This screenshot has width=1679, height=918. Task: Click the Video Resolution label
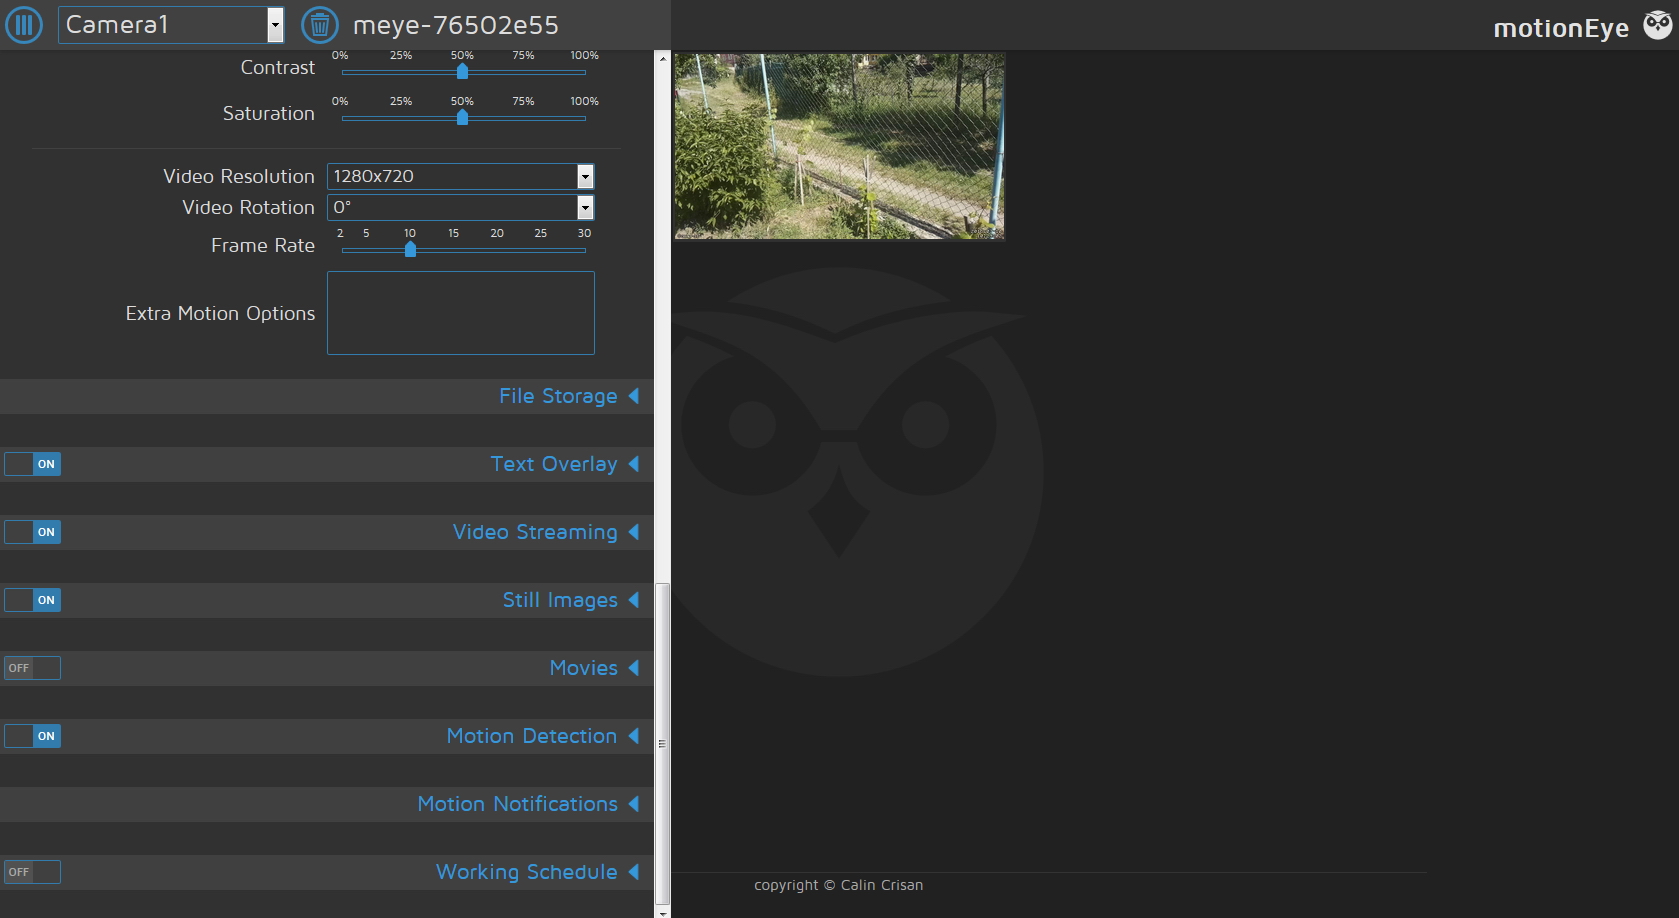(x=239, y=176)
